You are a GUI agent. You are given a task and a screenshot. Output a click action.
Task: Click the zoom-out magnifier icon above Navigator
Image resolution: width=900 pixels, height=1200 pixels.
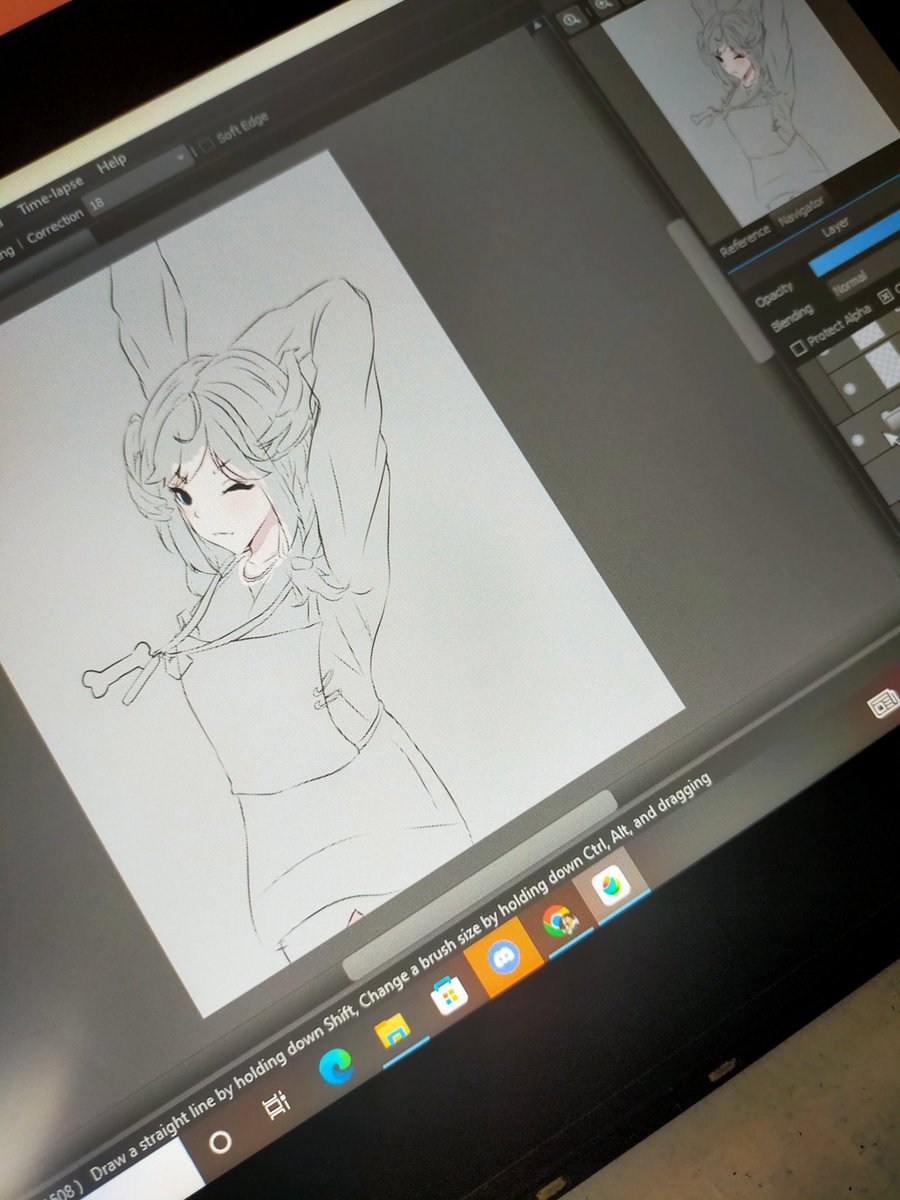573,19
